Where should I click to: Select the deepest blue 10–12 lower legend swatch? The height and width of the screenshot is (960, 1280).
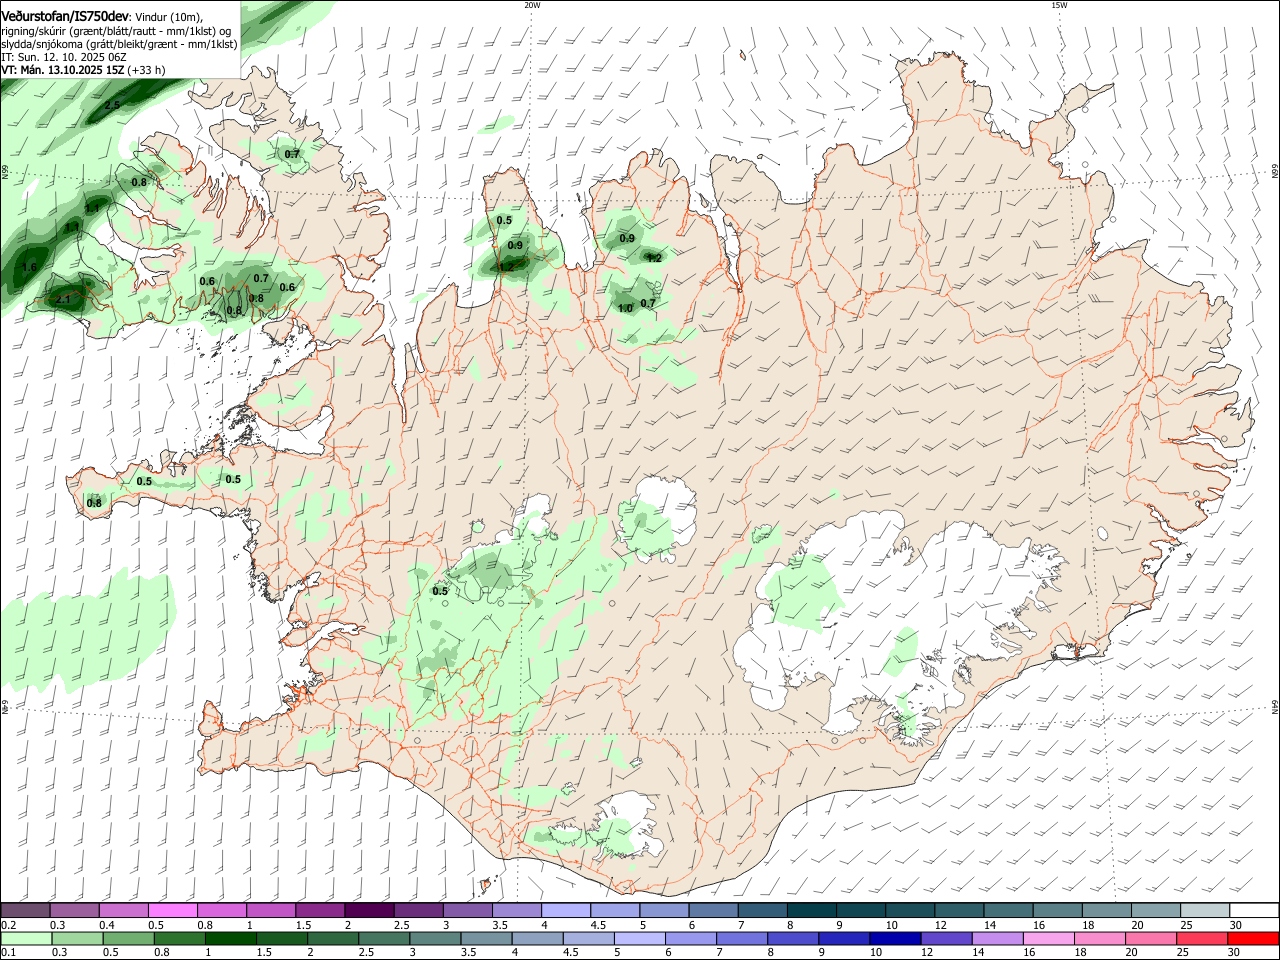click(895, 938)
